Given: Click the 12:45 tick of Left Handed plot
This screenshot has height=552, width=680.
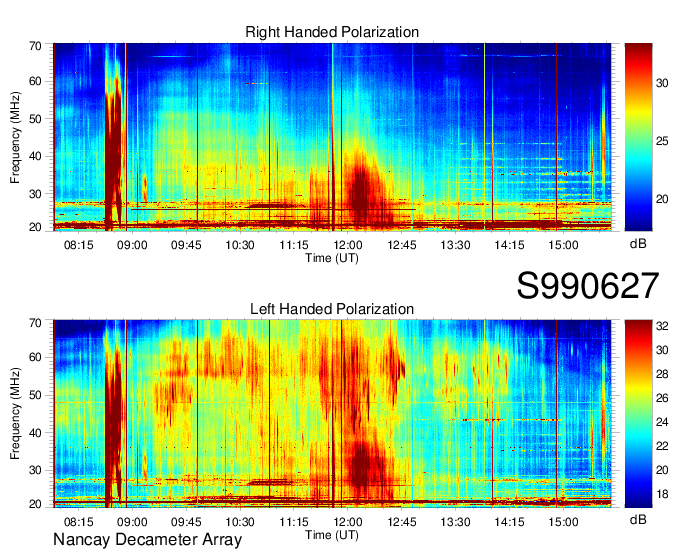Looking at the screenshot, I should [x=402, y=522].
